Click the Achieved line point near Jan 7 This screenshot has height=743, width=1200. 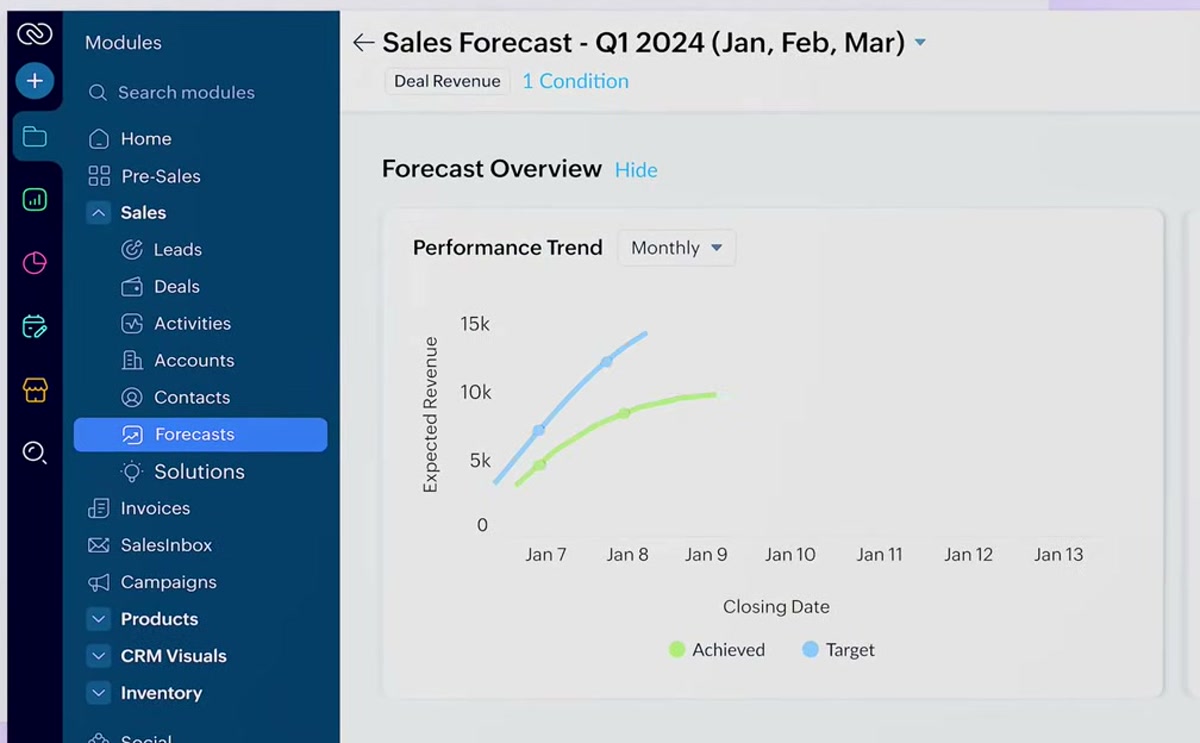(539, 465)
